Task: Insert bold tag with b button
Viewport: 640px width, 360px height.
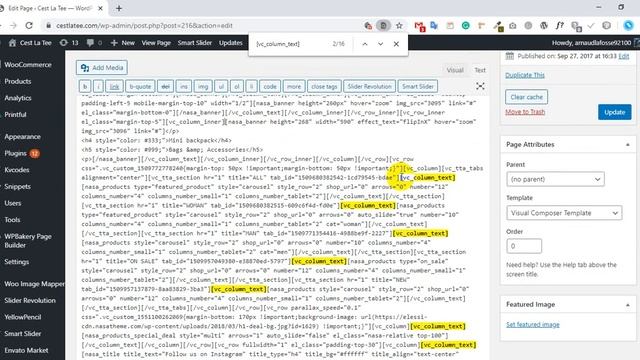Action: click(x=85, y=87)
